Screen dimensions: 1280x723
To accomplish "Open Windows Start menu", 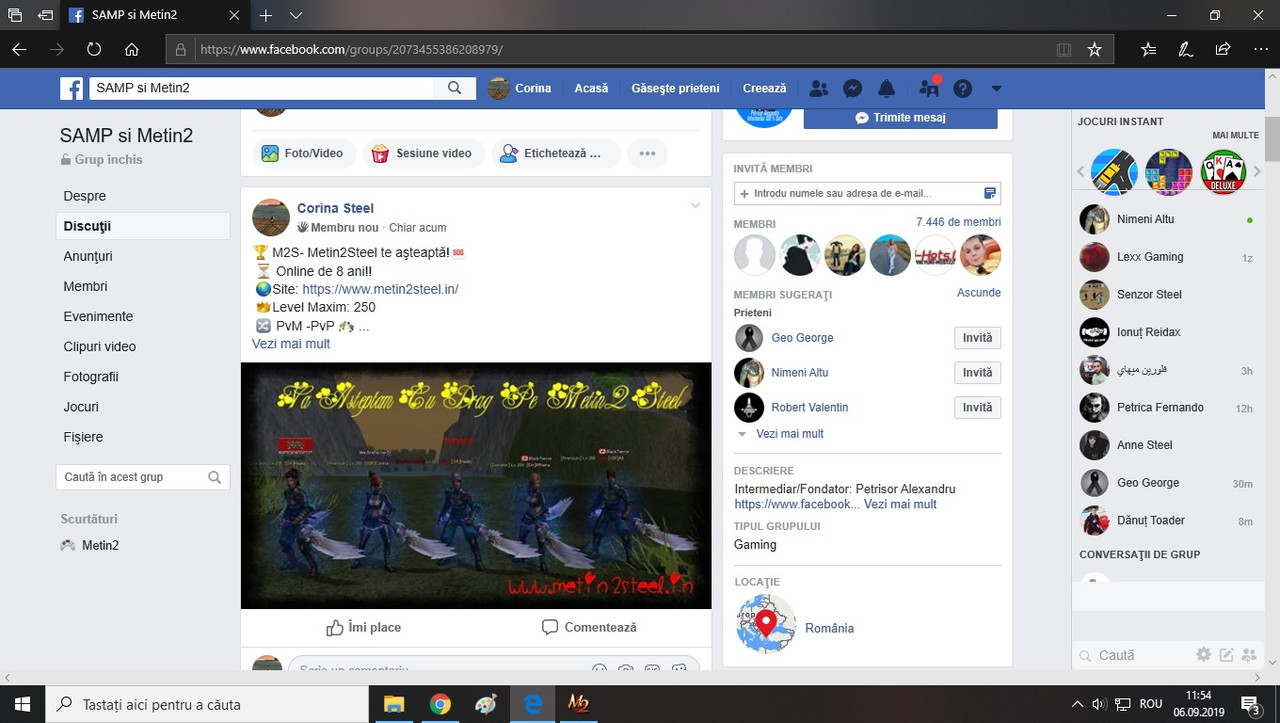I will click(22, 704).
